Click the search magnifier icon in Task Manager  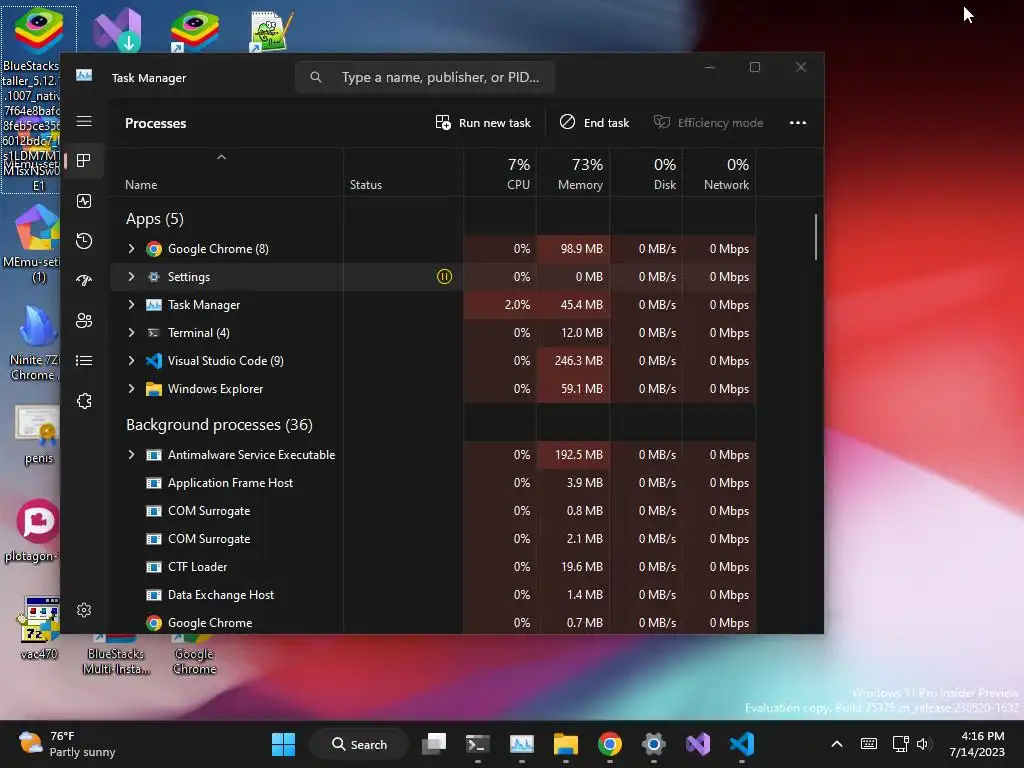316,77
